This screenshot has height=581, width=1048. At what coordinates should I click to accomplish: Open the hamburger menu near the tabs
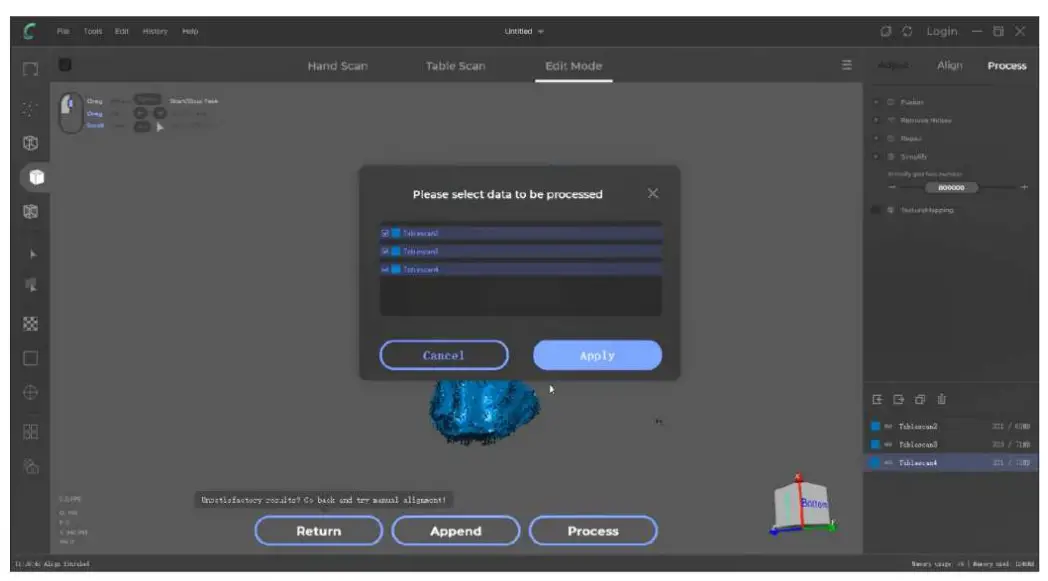click(847, 65)
